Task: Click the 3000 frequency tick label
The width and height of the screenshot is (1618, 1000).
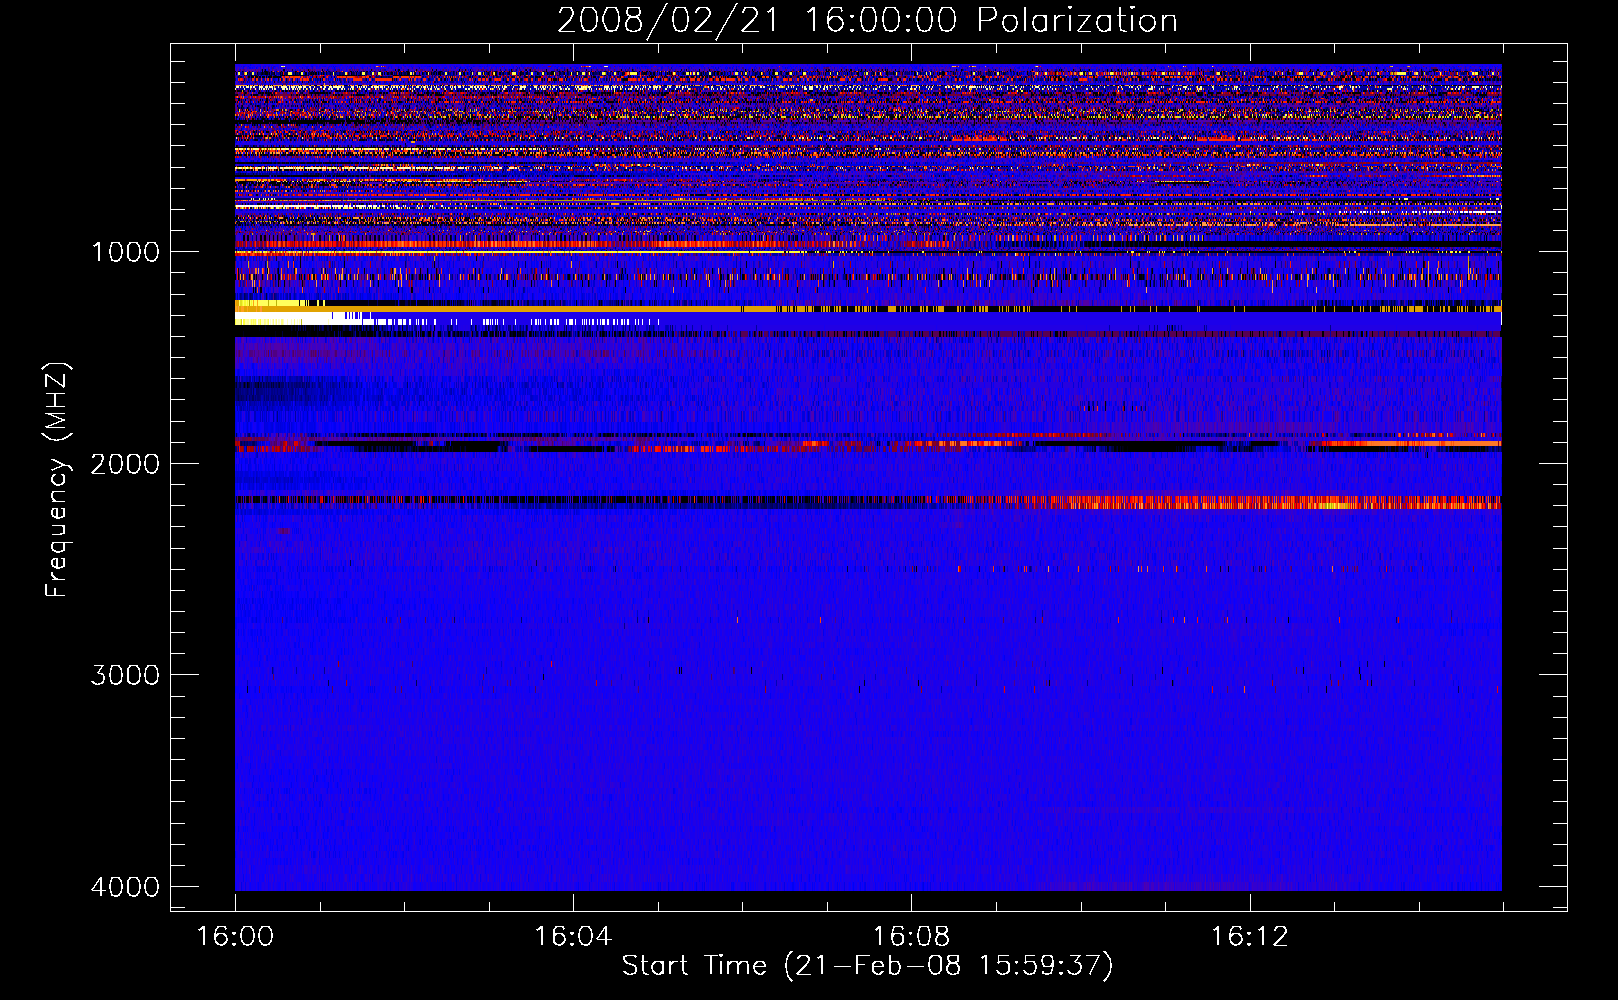Action: (125, 675)
